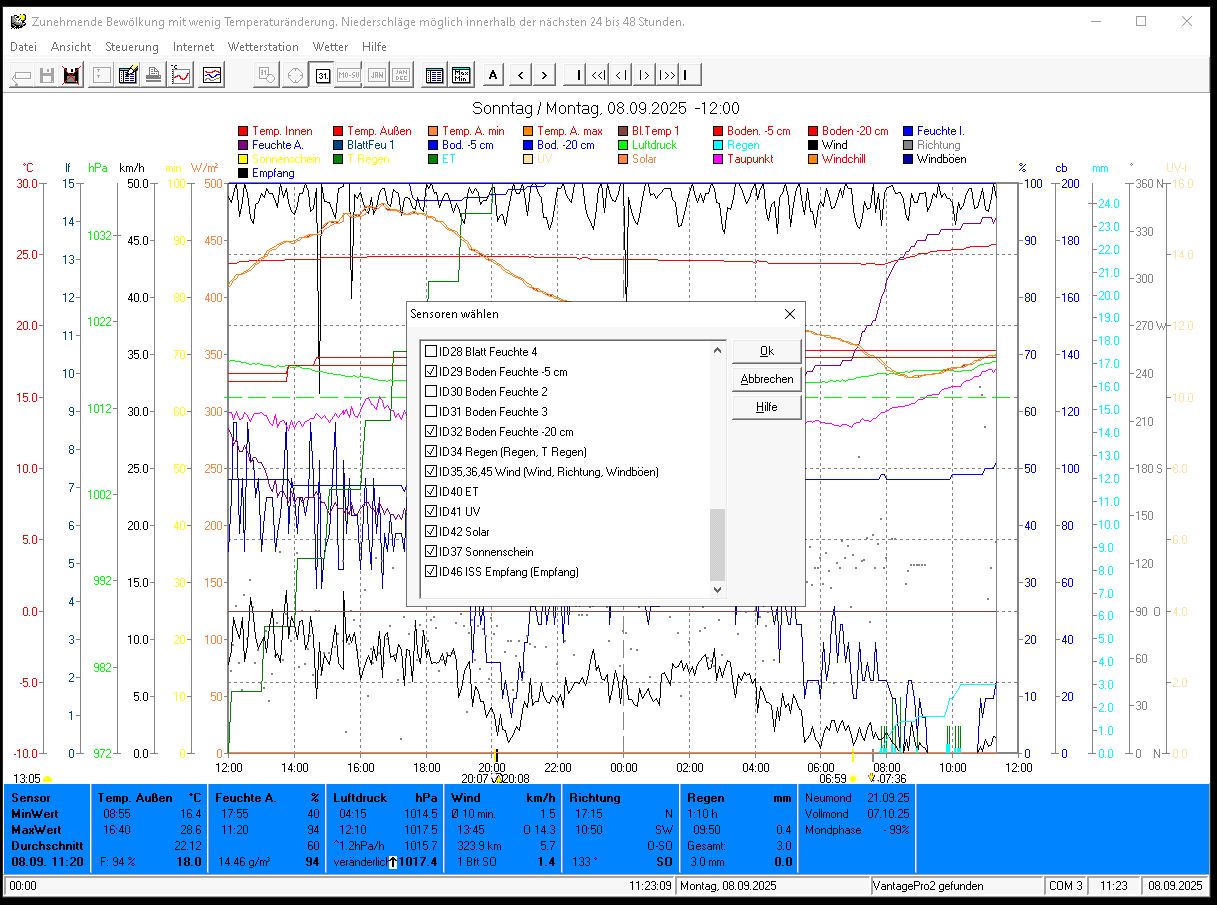Click the Max/Min values icon
Image resolution: width=1217 pixels, height=905 pixels.
pyautogui.click(x=461, y=75)
